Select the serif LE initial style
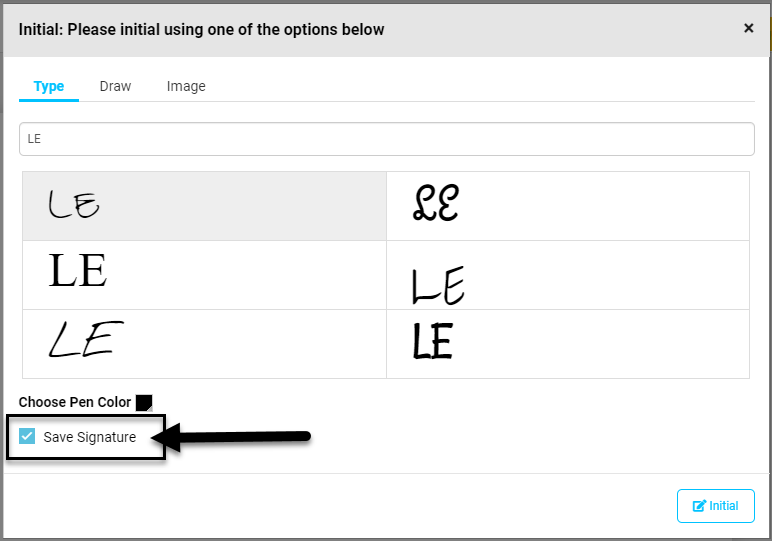 pyautogui.click(x=204, y=275)
